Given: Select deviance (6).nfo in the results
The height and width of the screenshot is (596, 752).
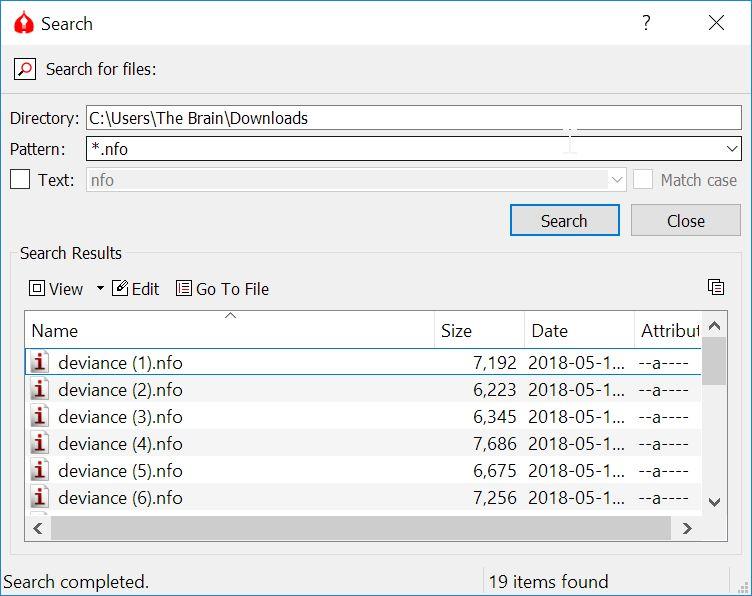Looking at the screenshot, I should 120,498.
